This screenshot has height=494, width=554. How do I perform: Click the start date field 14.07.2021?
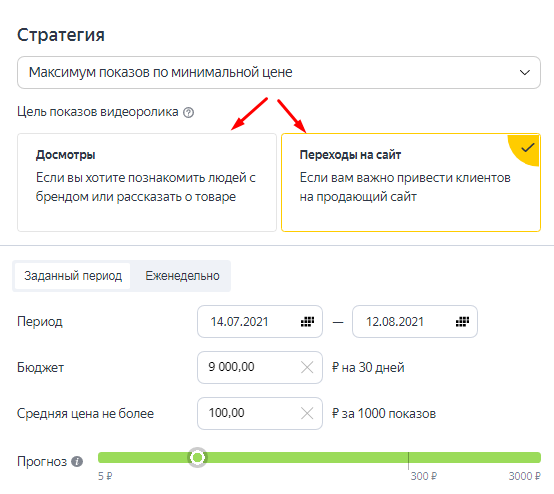(260, 322)
